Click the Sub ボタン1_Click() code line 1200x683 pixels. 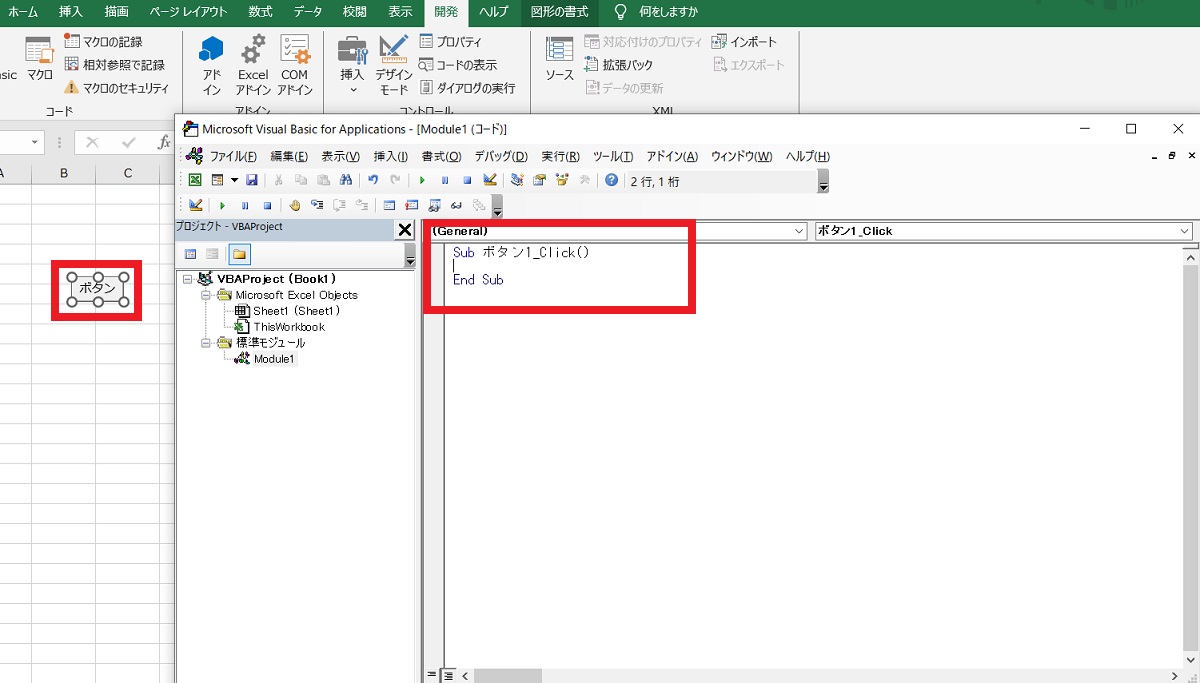[x=521, y=253]
